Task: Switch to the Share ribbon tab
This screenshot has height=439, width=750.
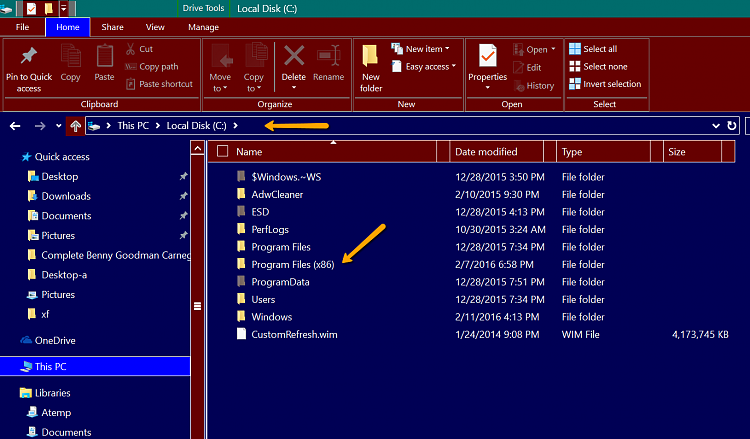Action: click(112, 27)
